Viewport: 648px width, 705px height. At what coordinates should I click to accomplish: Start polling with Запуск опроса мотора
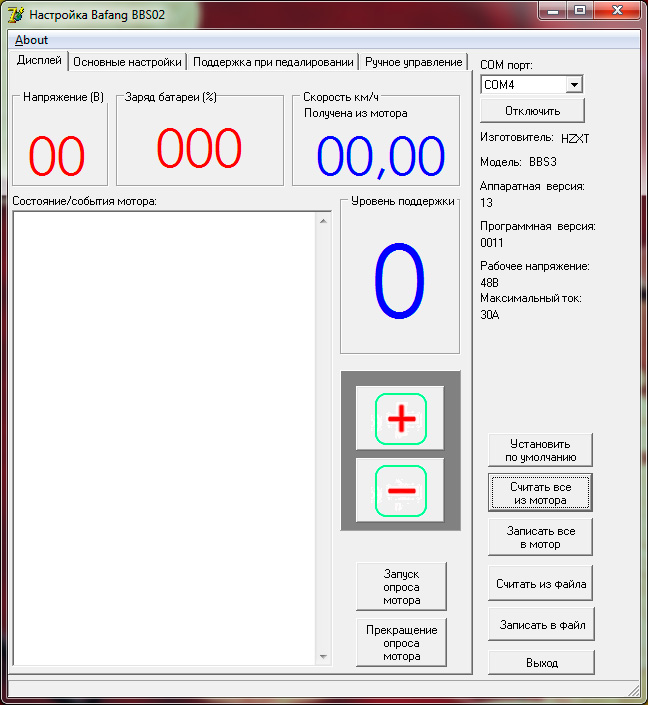click(x=401, y=587)
